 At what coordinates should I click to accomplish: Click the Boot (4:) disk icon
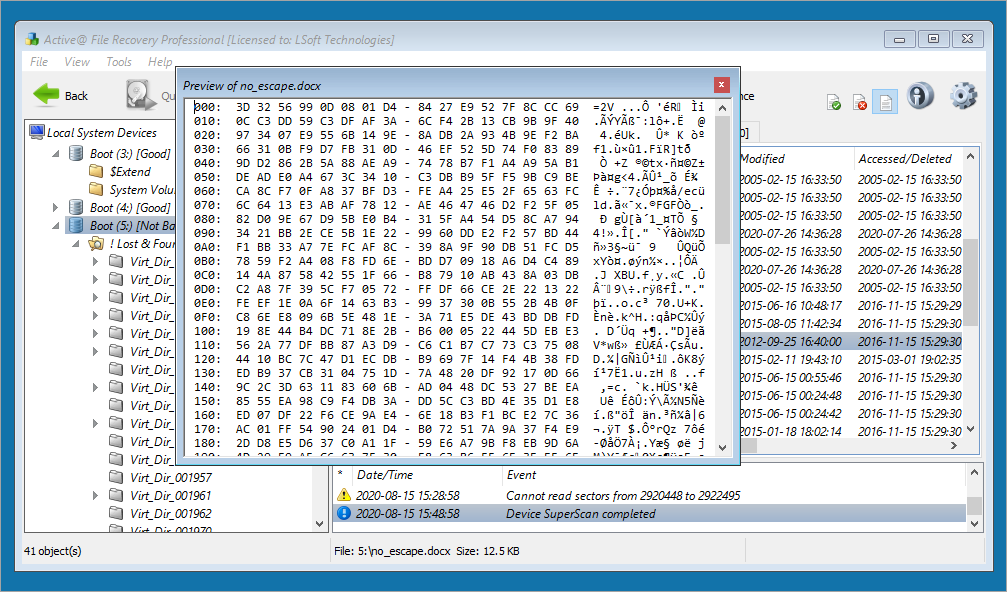coord(76,207)
